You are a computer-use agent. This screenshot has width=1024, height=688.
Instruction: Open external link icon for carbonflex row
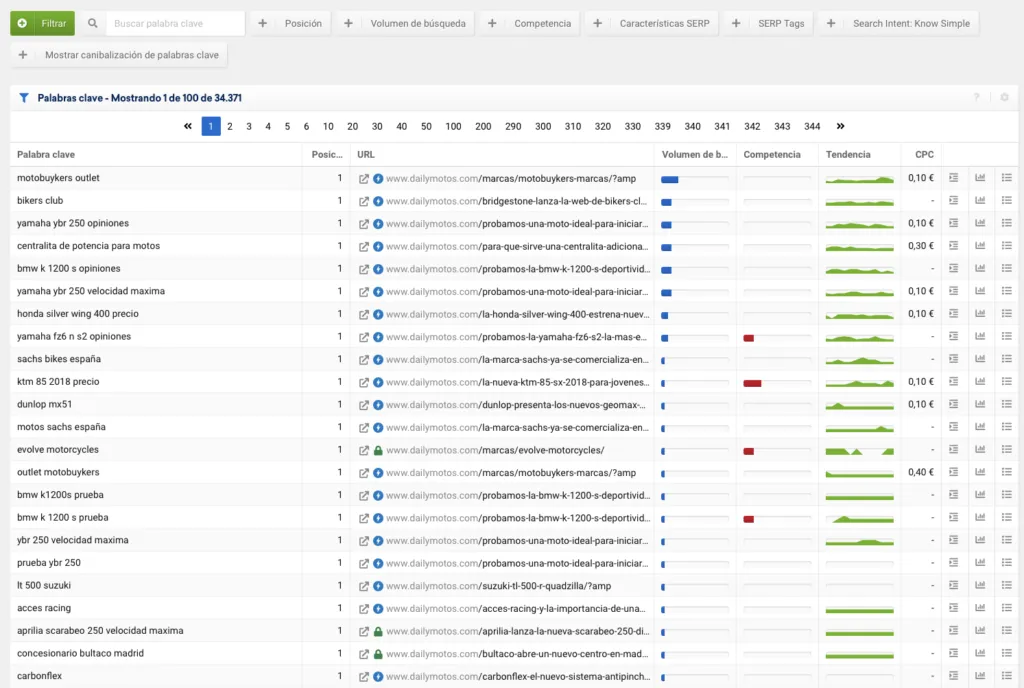[x=364, y=677]
